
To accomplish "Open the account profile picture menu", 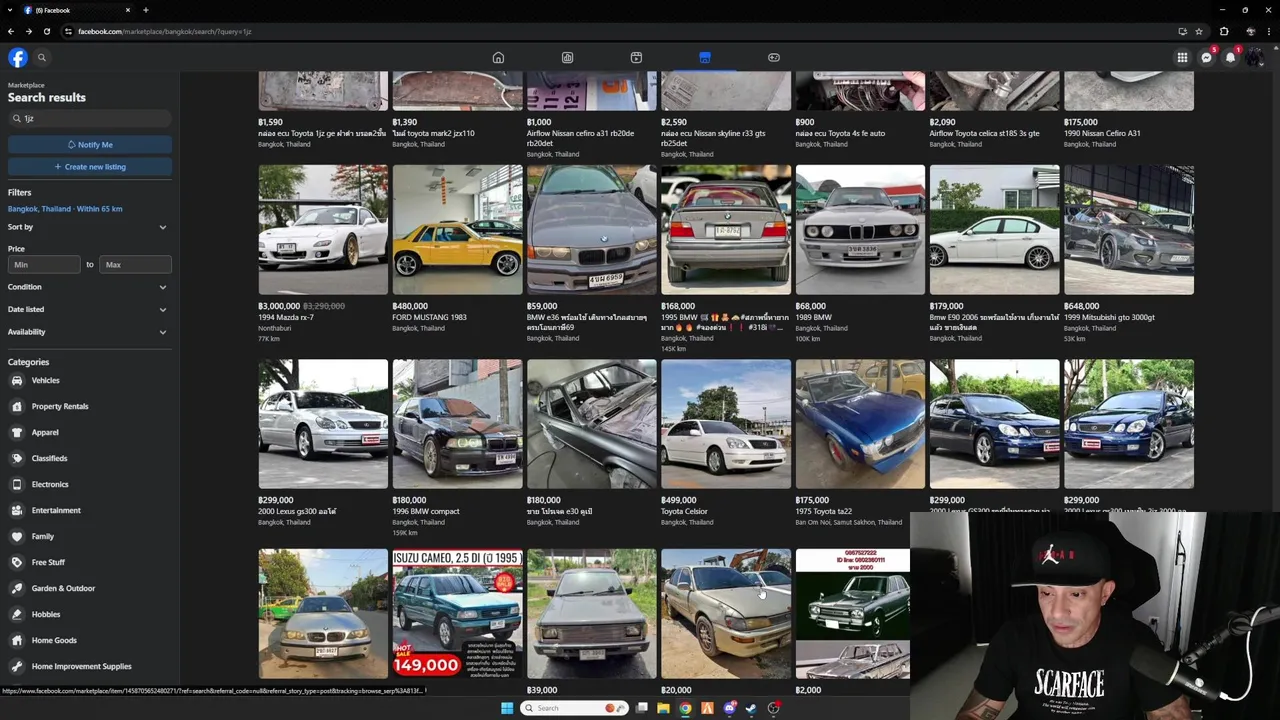I will click(x=1254, y=57).
